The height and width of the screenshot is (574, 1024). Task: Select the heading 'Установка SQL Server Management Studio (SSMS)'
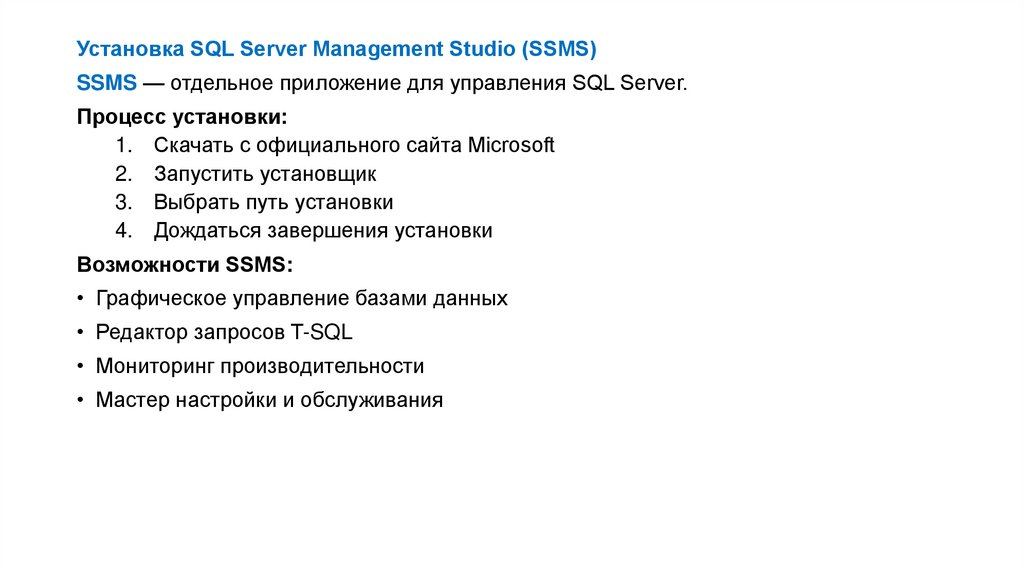[336, 49]
